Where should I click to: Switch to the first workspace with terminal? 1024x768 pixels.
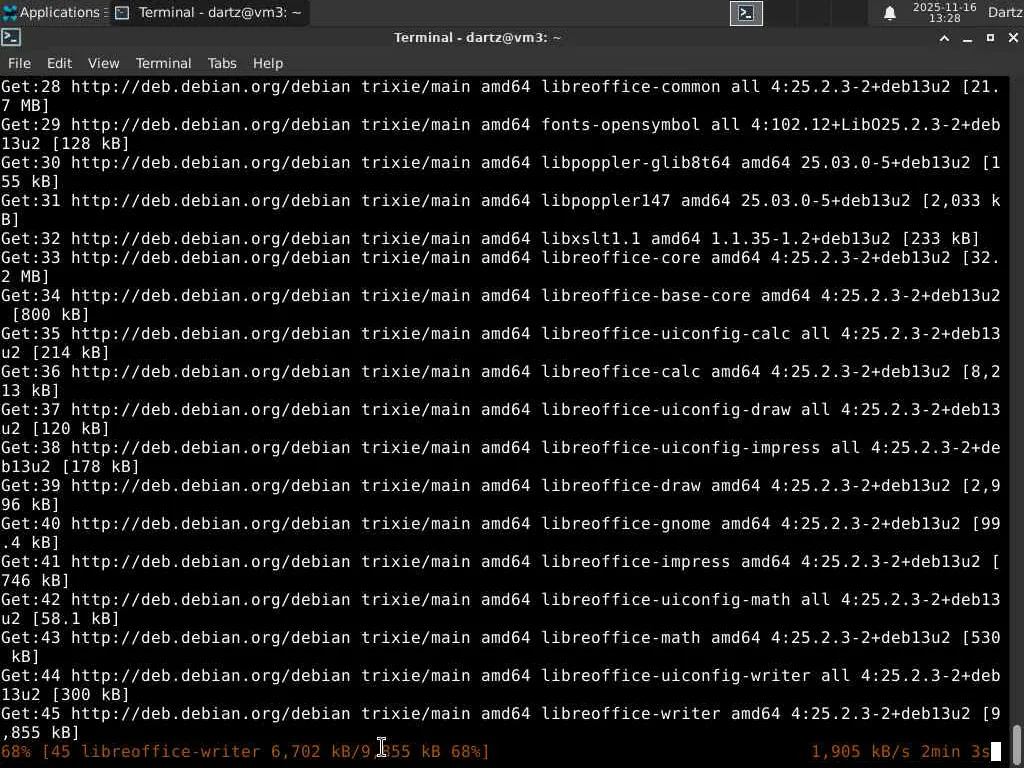pyautogui.click(x=746, y=13)
